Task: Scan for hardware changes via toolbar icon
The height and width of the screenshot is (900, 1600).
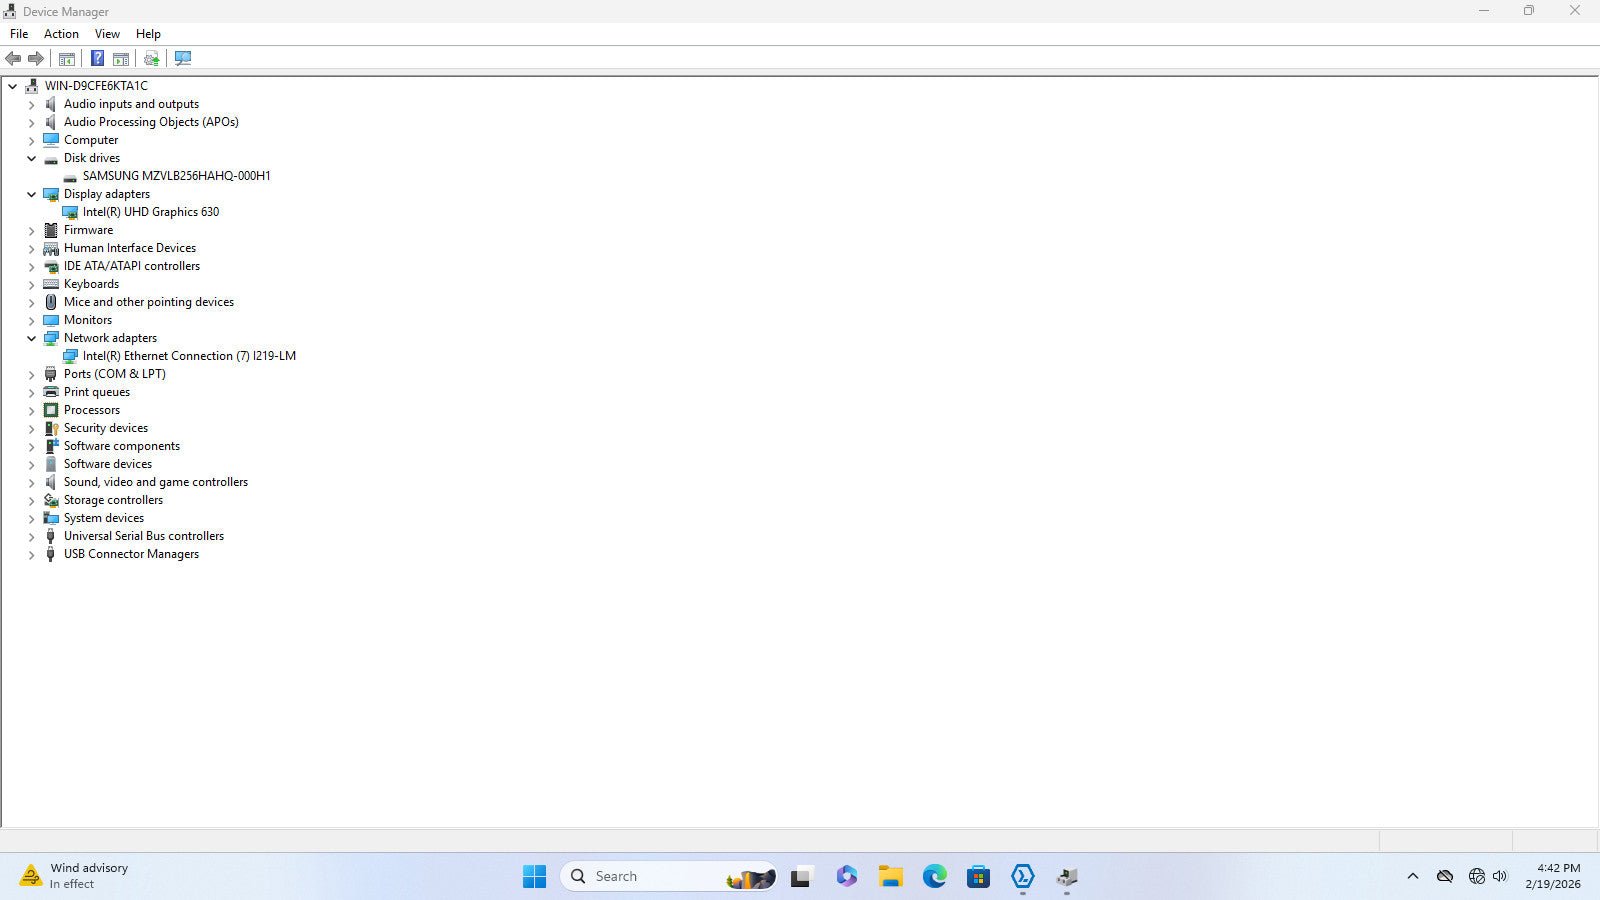Action: click(183, 59)
